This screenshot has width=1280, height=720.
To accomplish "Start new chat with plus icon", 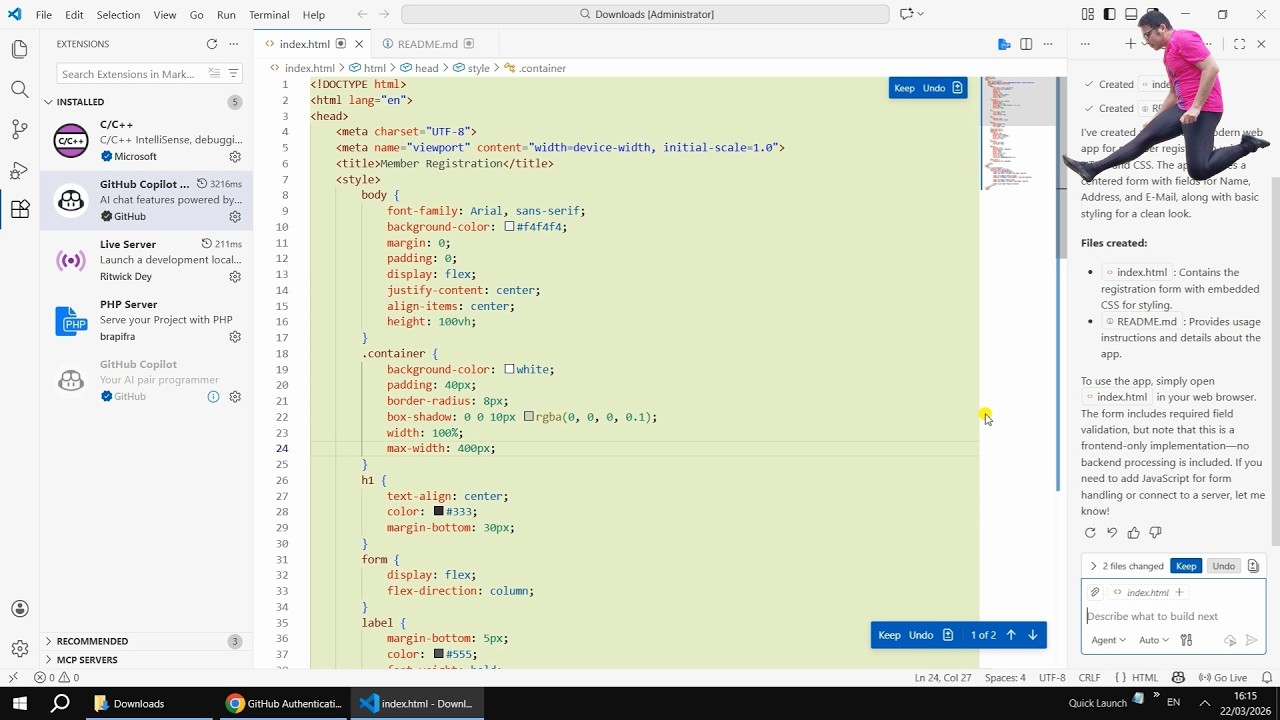I will coord(1131,44).
